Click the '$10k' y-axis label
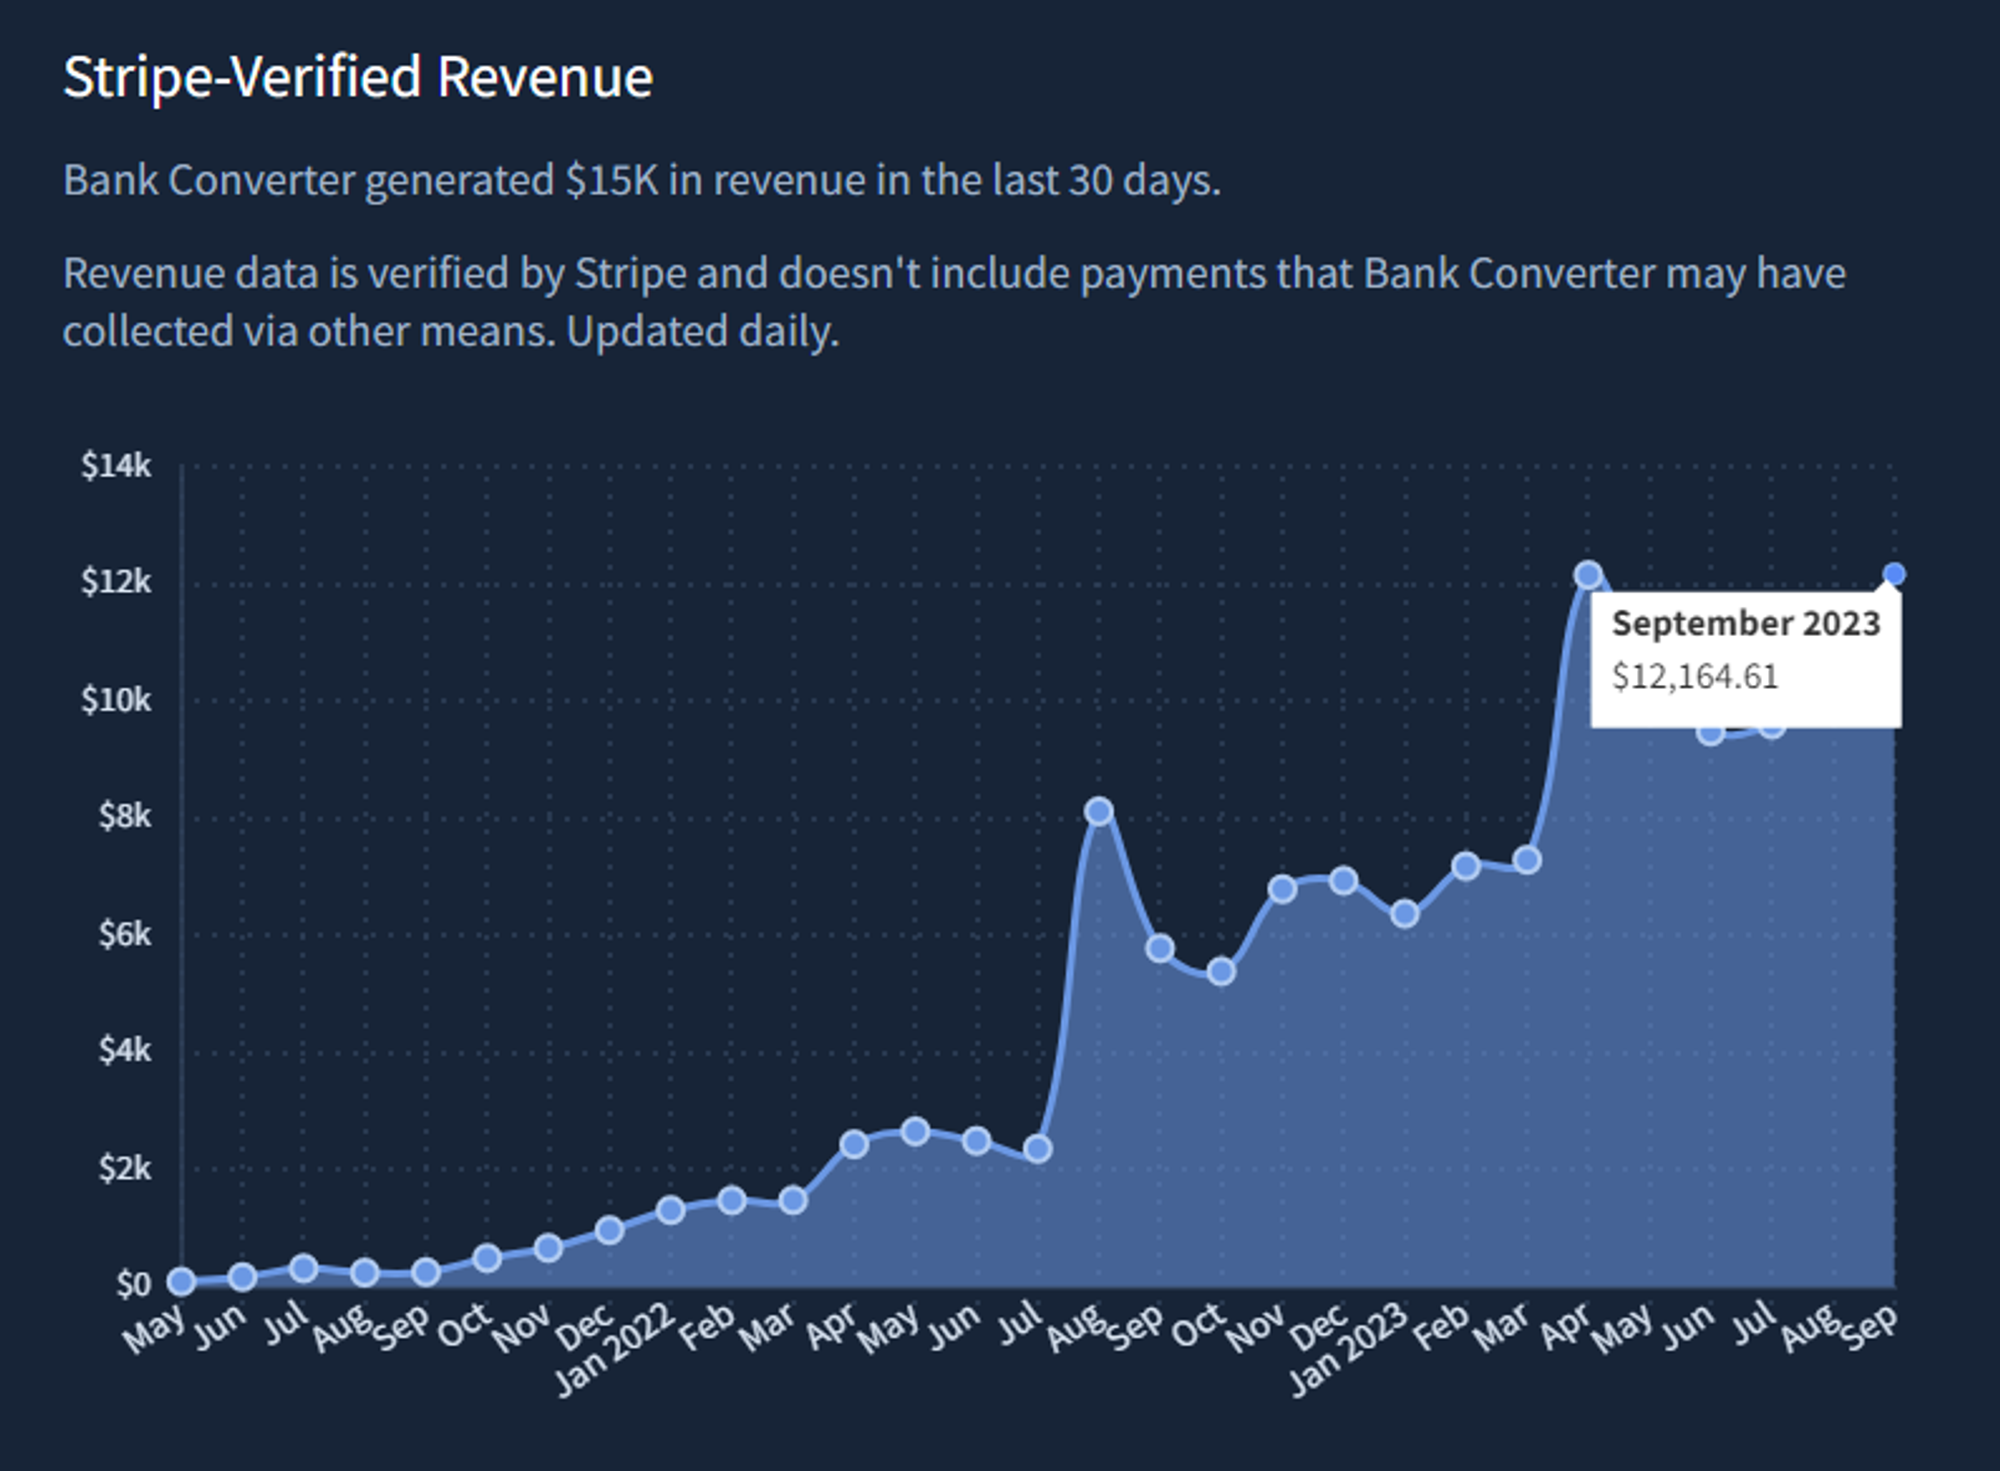The image size is (2000, 1471). [116, 700]
